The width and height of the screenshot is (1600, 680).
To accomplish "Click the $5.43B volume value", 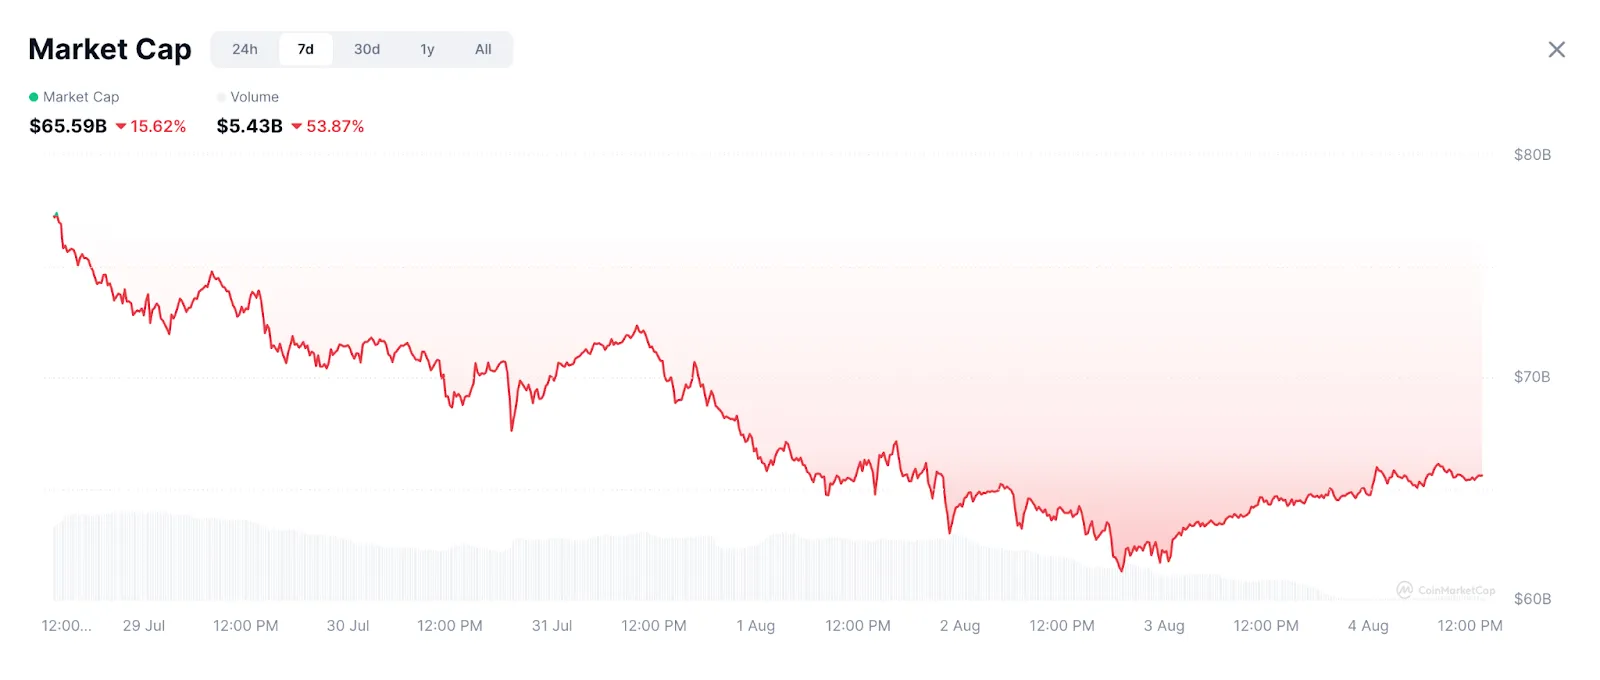I will 250,126.
